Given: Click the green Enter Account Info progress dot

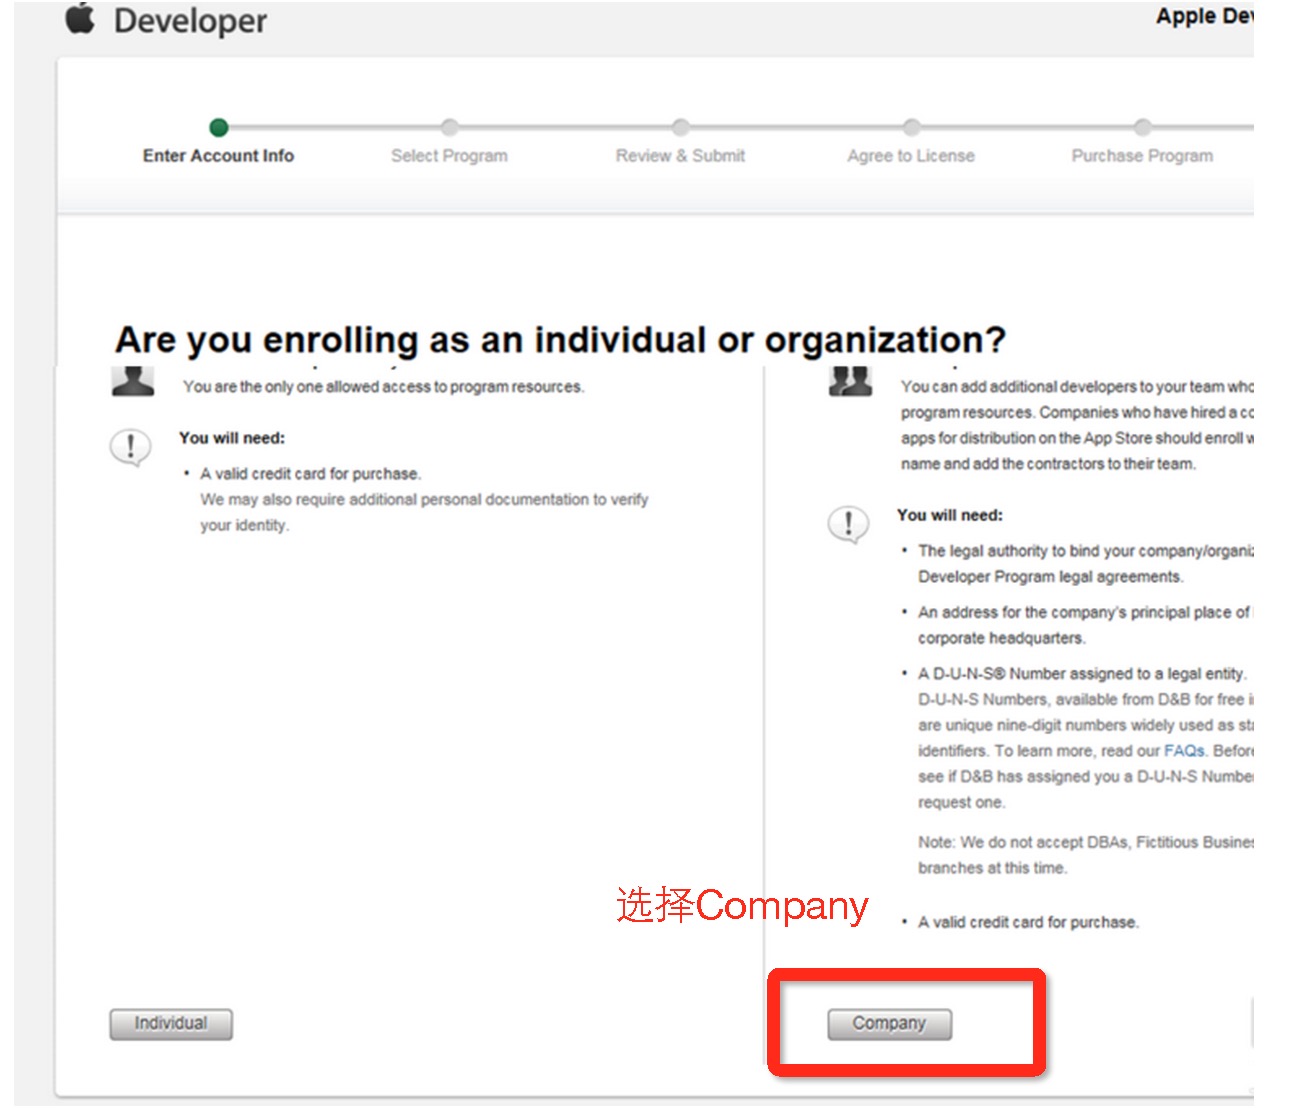Looking at the screenshot, I should pyautogui.click(x=218, y=127).
